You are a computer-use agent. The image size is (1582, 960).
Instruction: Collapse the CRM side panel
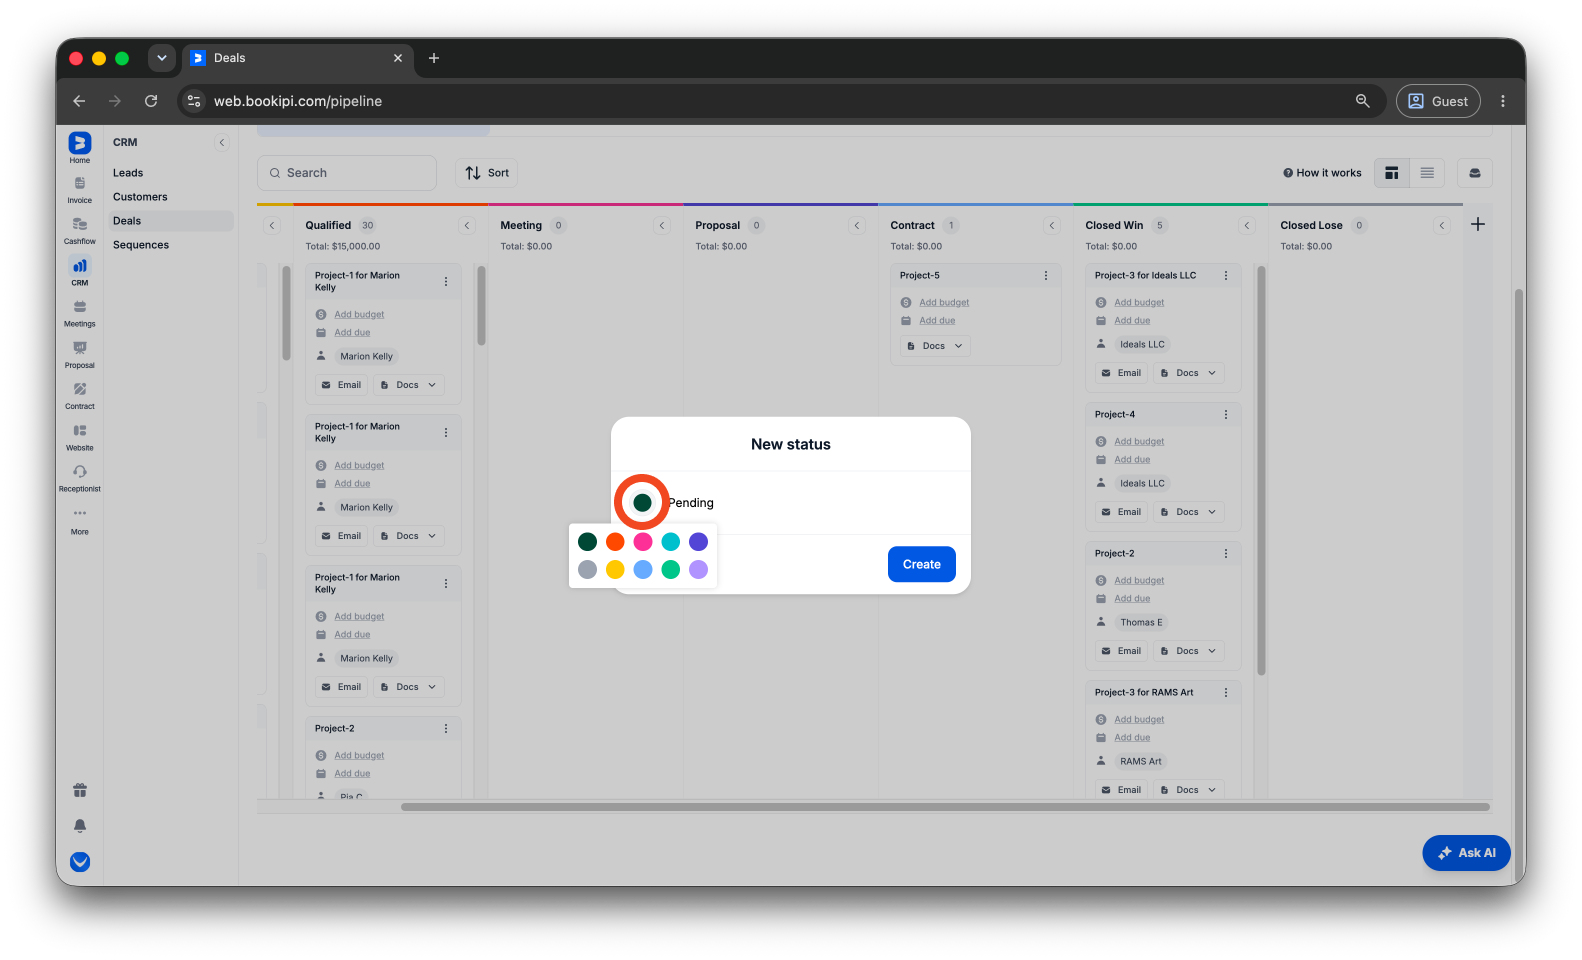(x=222, y=142)
